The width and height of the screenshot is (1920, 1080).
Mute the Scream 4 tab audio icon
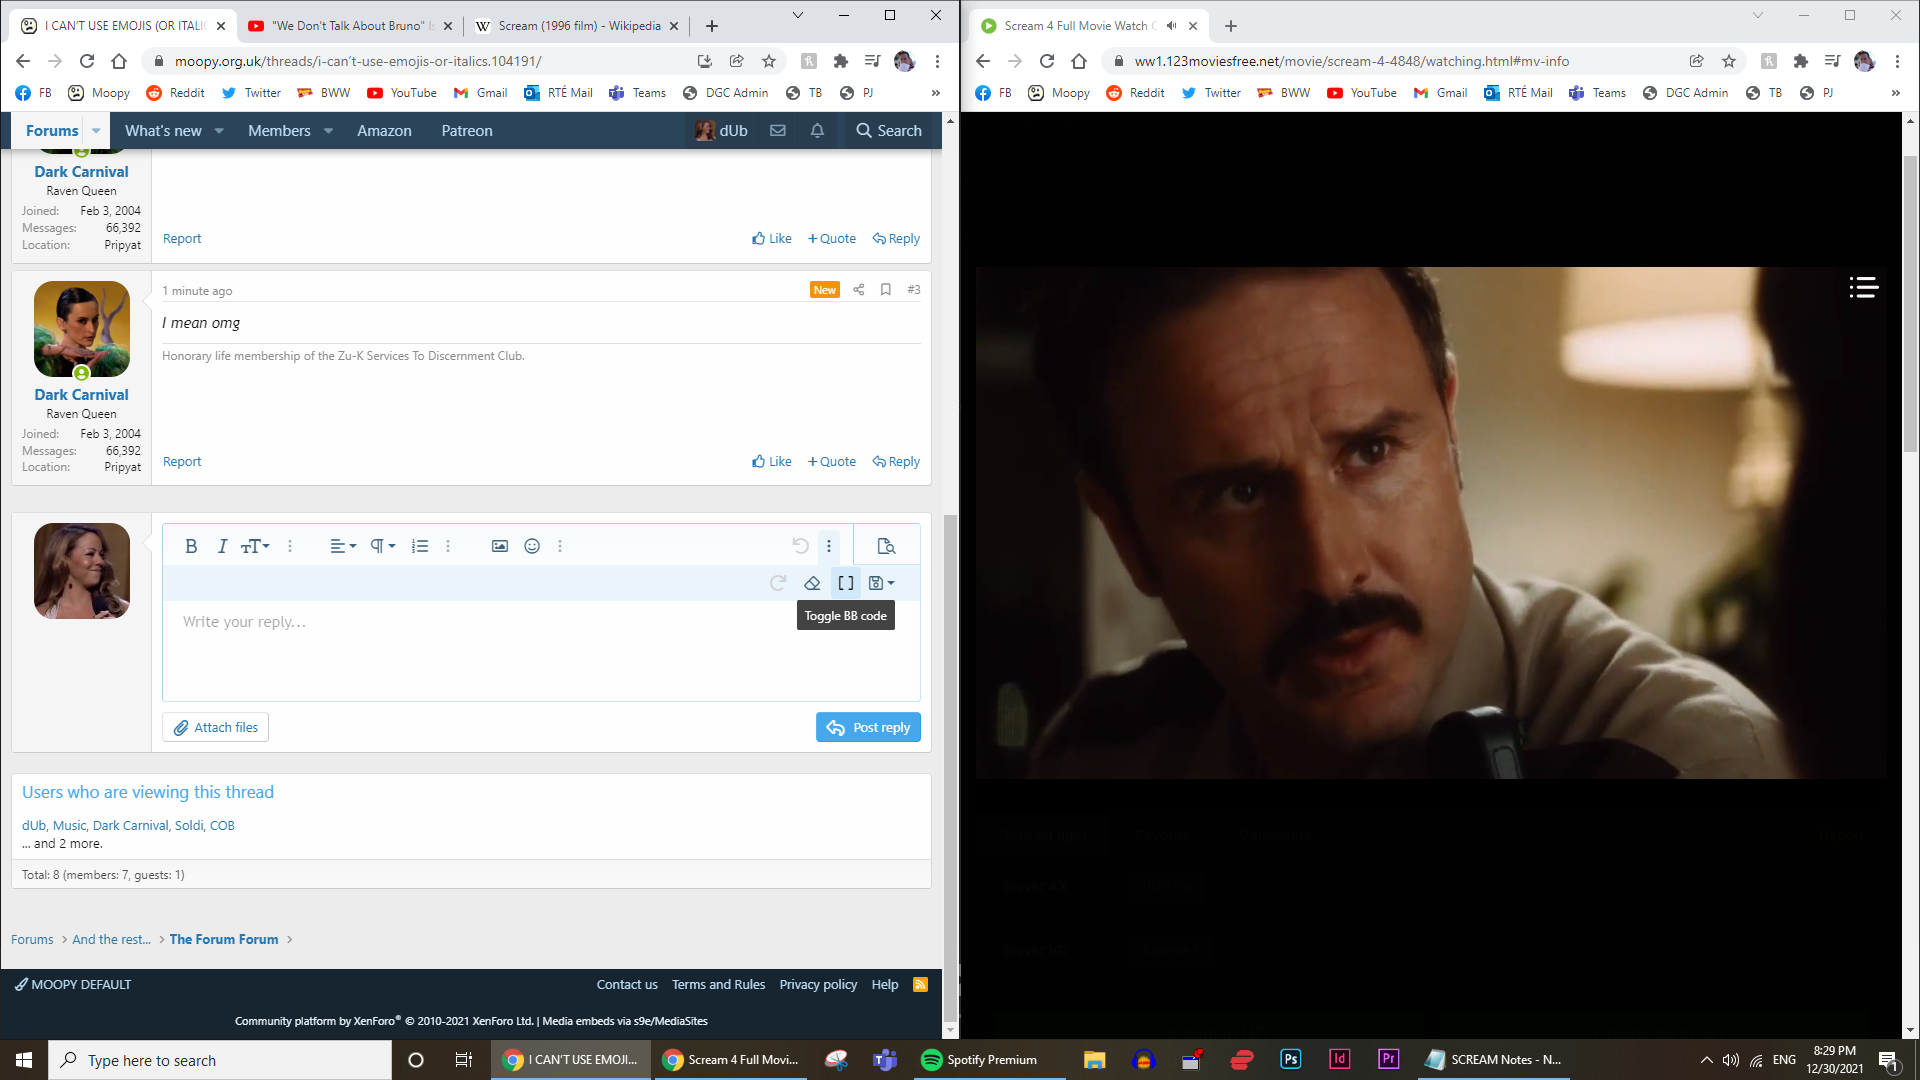[1172, 26]
